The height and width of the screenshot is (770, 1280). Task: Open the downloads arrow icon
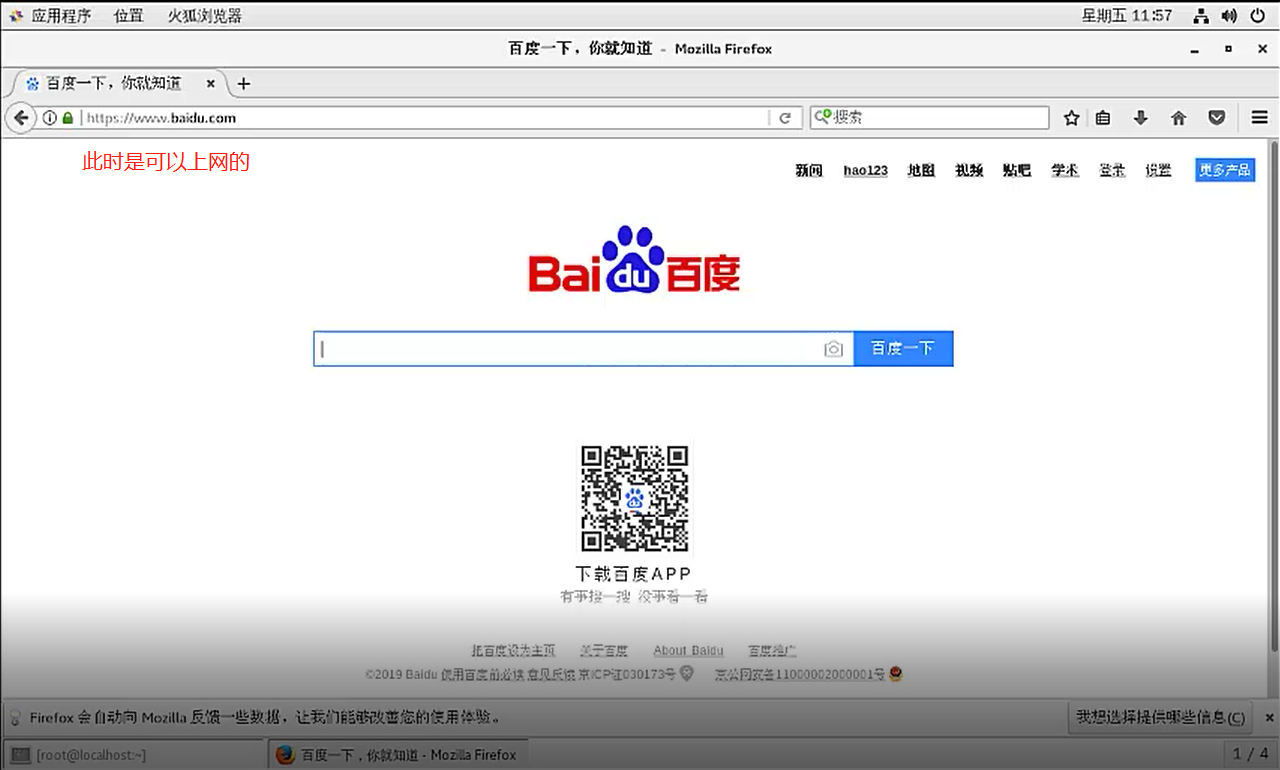tap(1140, 117)
